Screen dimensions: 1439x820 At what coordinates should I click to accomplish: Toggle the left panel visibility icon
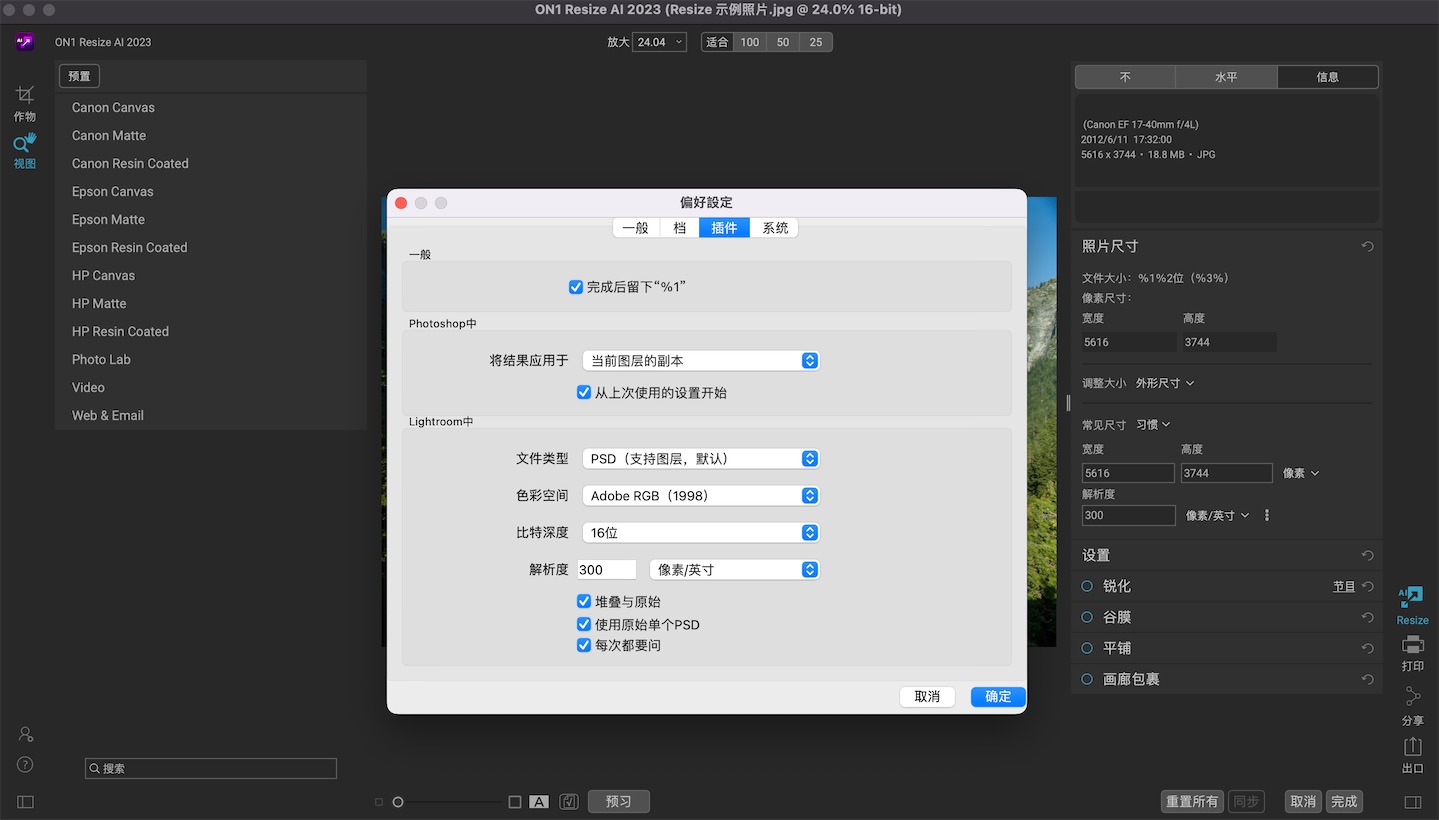click(x=25, y=802)
